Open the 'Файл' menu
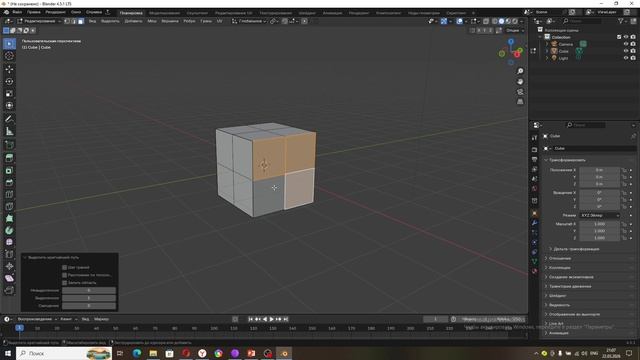 pos(17,12)
